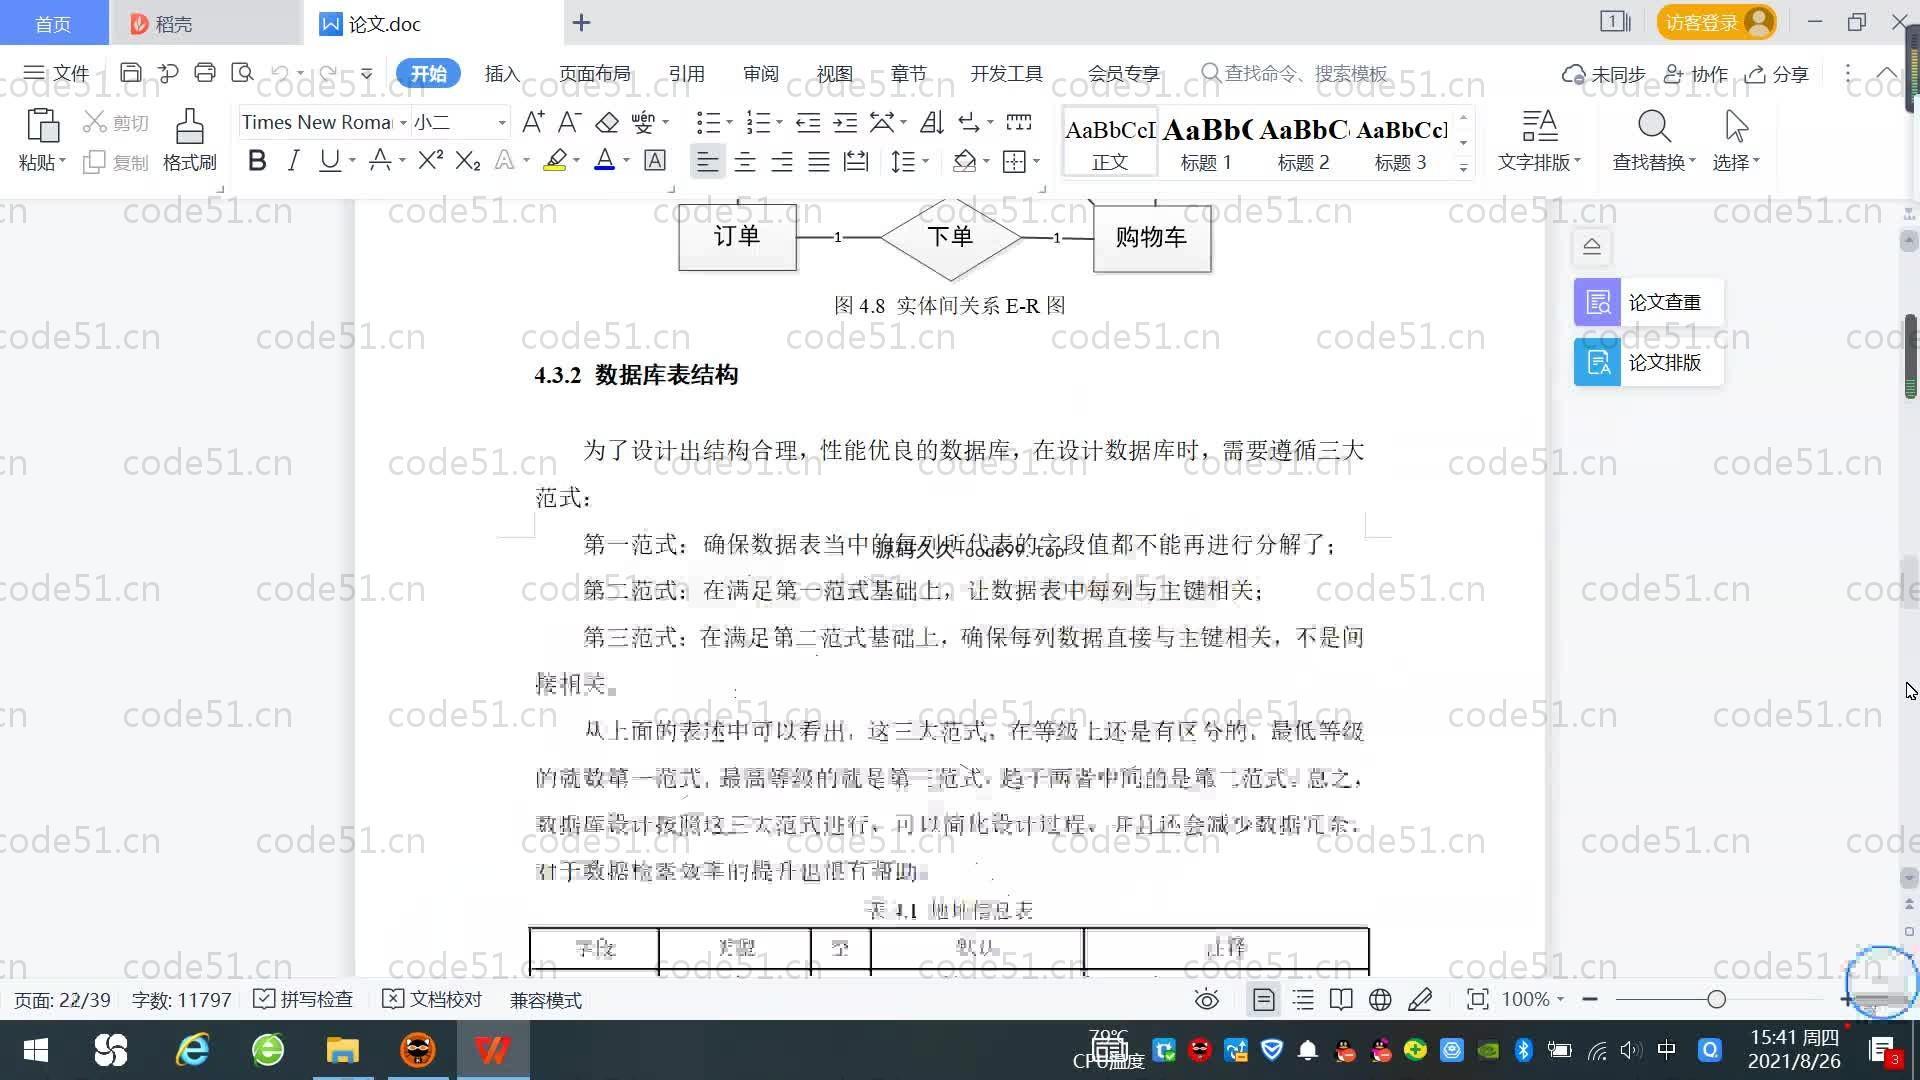Switch to outline view icon
The width and height of the screenshot is (1920, 1080).
[1303, 999]
